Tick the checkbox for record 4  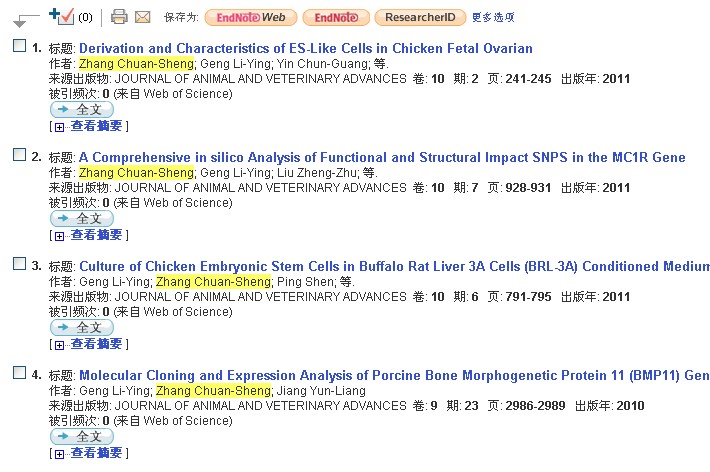tap(19, 373)
